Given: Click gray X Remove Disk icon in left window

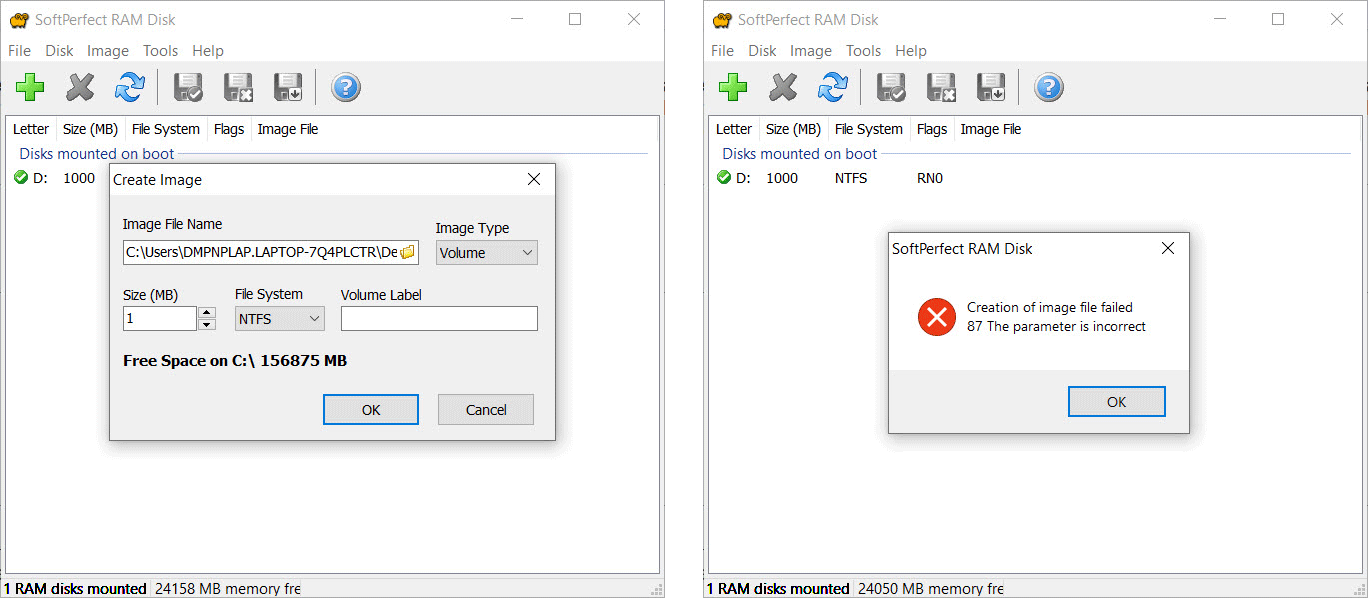Looking at the screenshot, I should (x=80, y=88).
